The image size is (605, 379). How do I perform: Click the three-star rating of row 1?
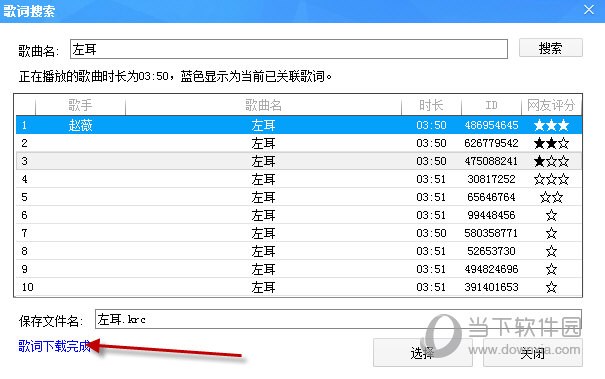click(551, 125)
